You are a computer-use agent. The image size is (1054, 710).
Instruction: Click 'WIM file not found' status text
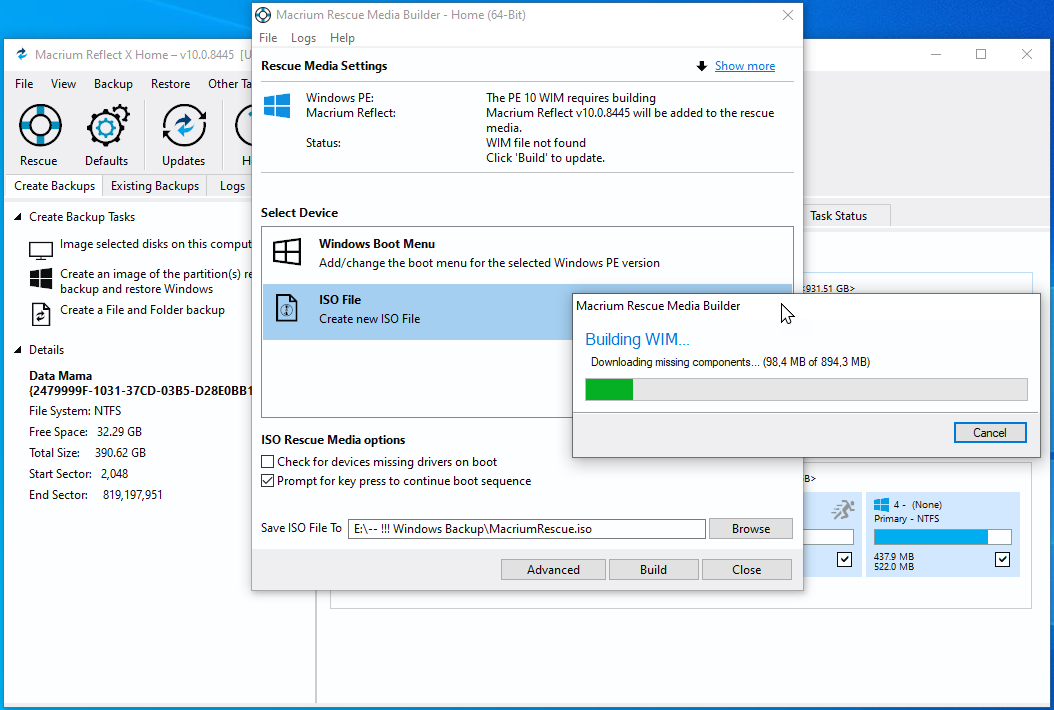pyautogui.click(x=536, y=143)
